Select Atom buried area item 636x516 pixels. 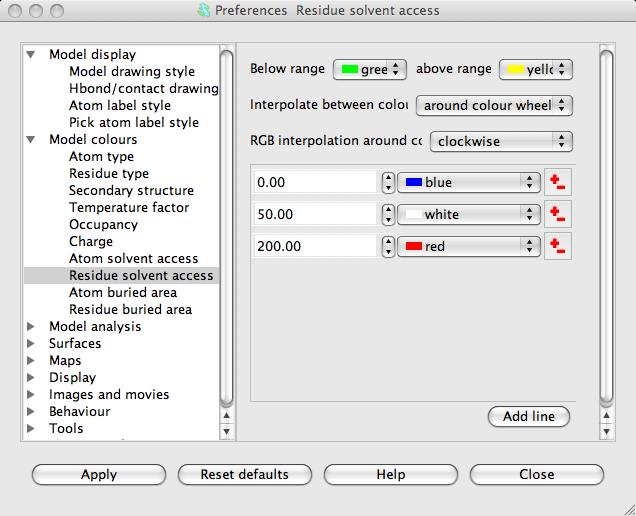pos(123,292)
